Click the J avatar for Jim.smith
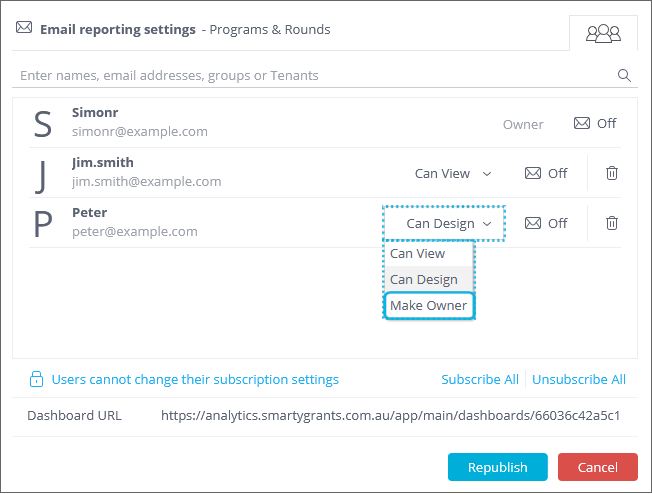 (41, 174)
